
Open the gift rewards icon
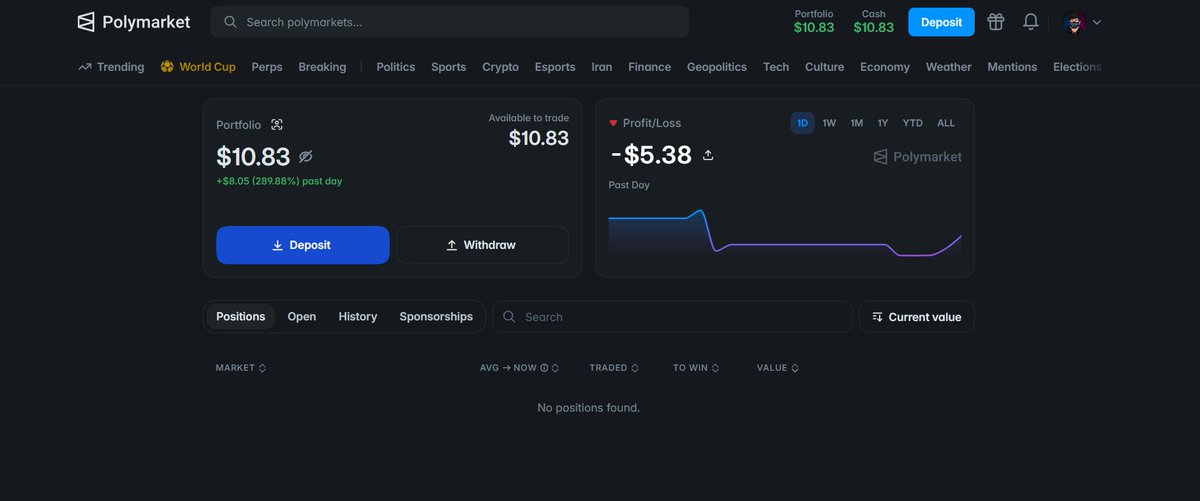(x=995, y=22)
